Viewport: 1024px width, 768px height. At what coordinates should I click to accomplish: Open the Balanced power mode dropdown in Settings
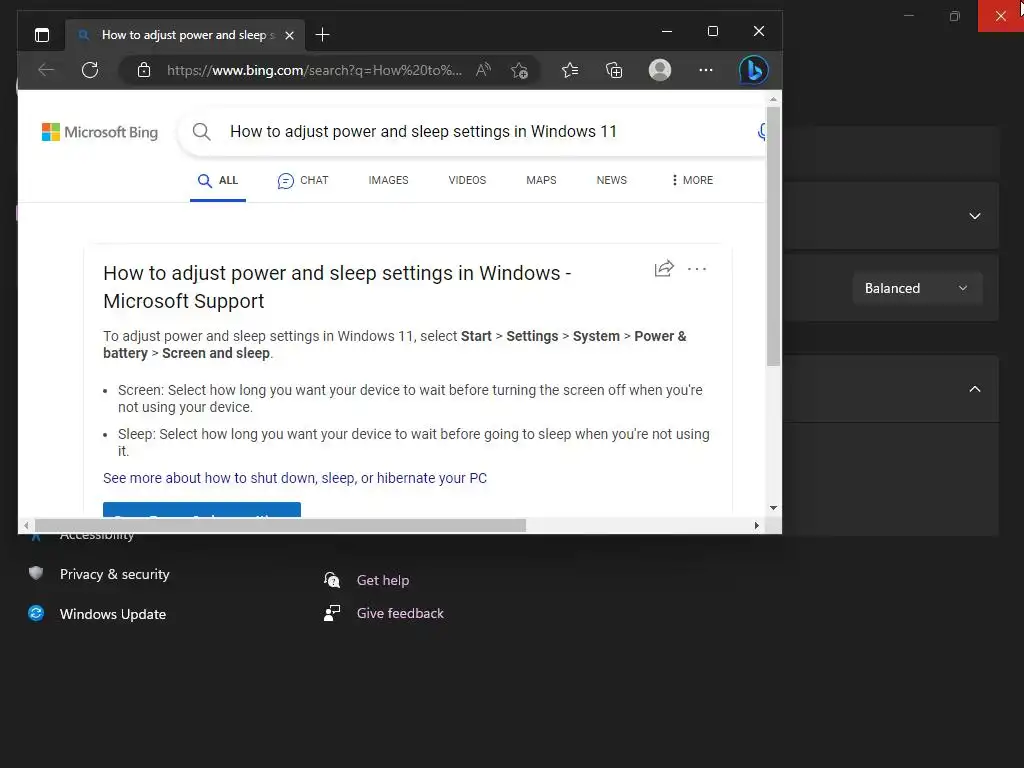click(x=917, y=288)
